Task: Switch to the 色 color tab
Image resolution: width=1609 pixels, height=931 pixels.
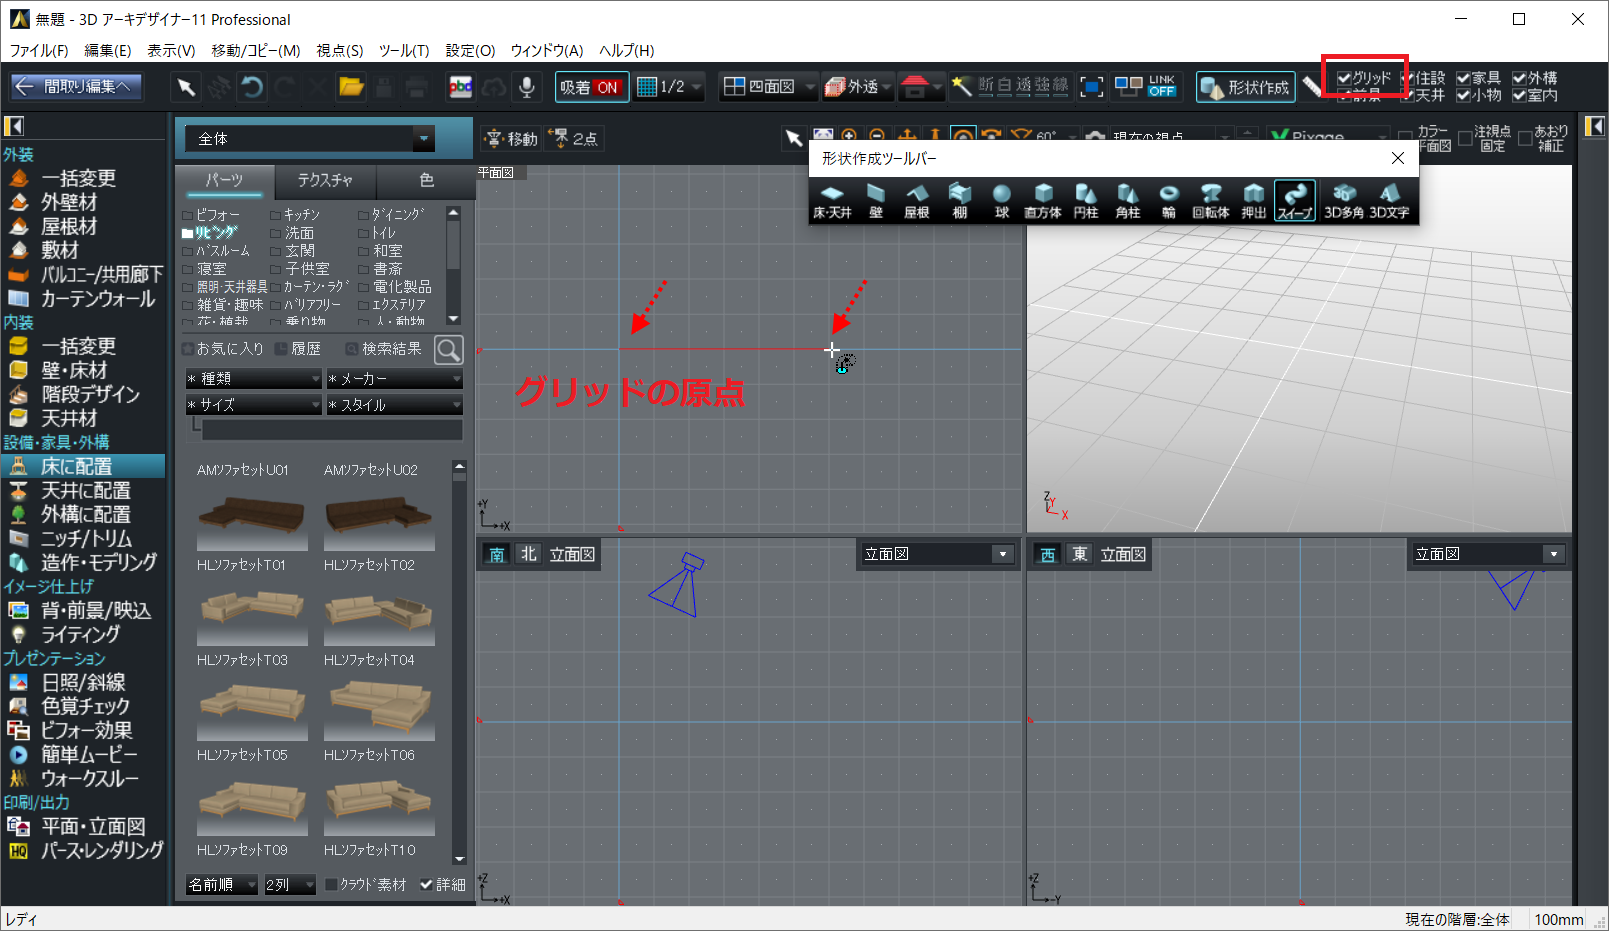Action: (427, 180)
